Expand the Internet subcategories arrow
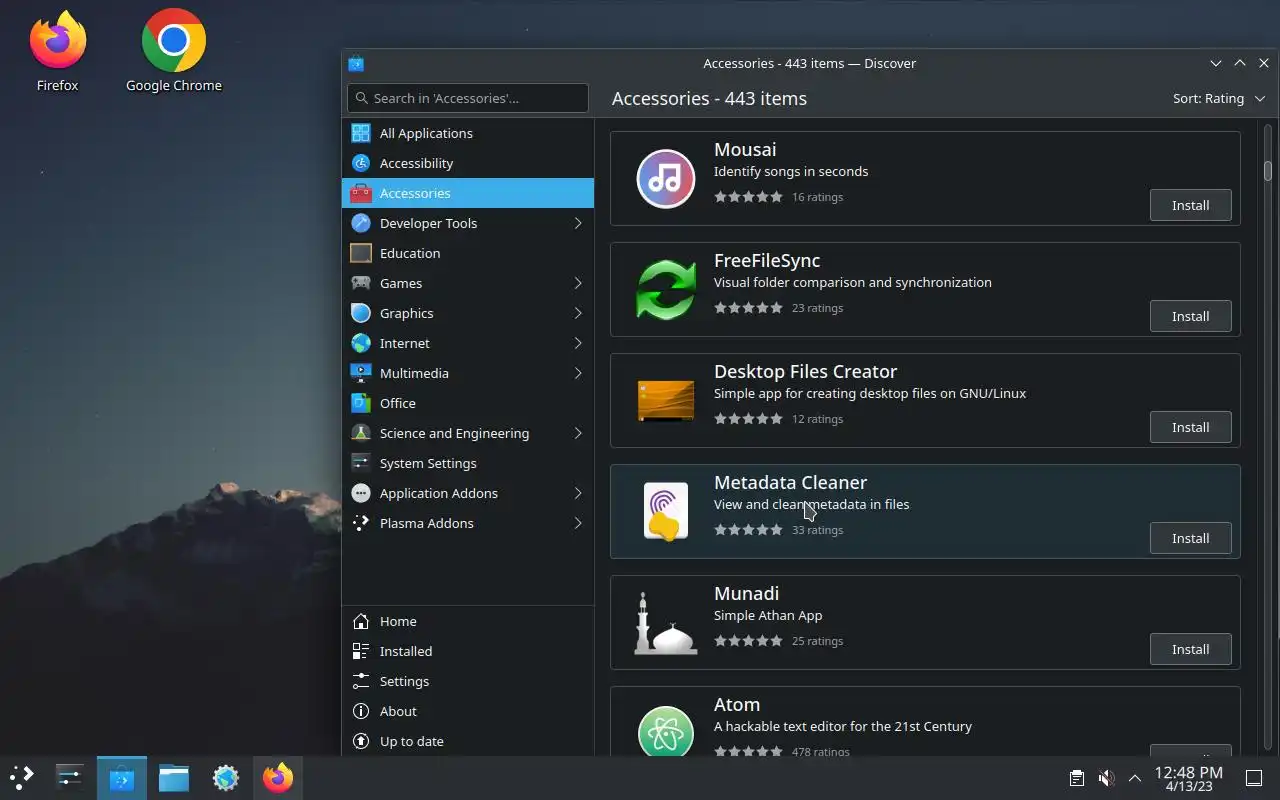1280x800 pixels. click(578, 343)
